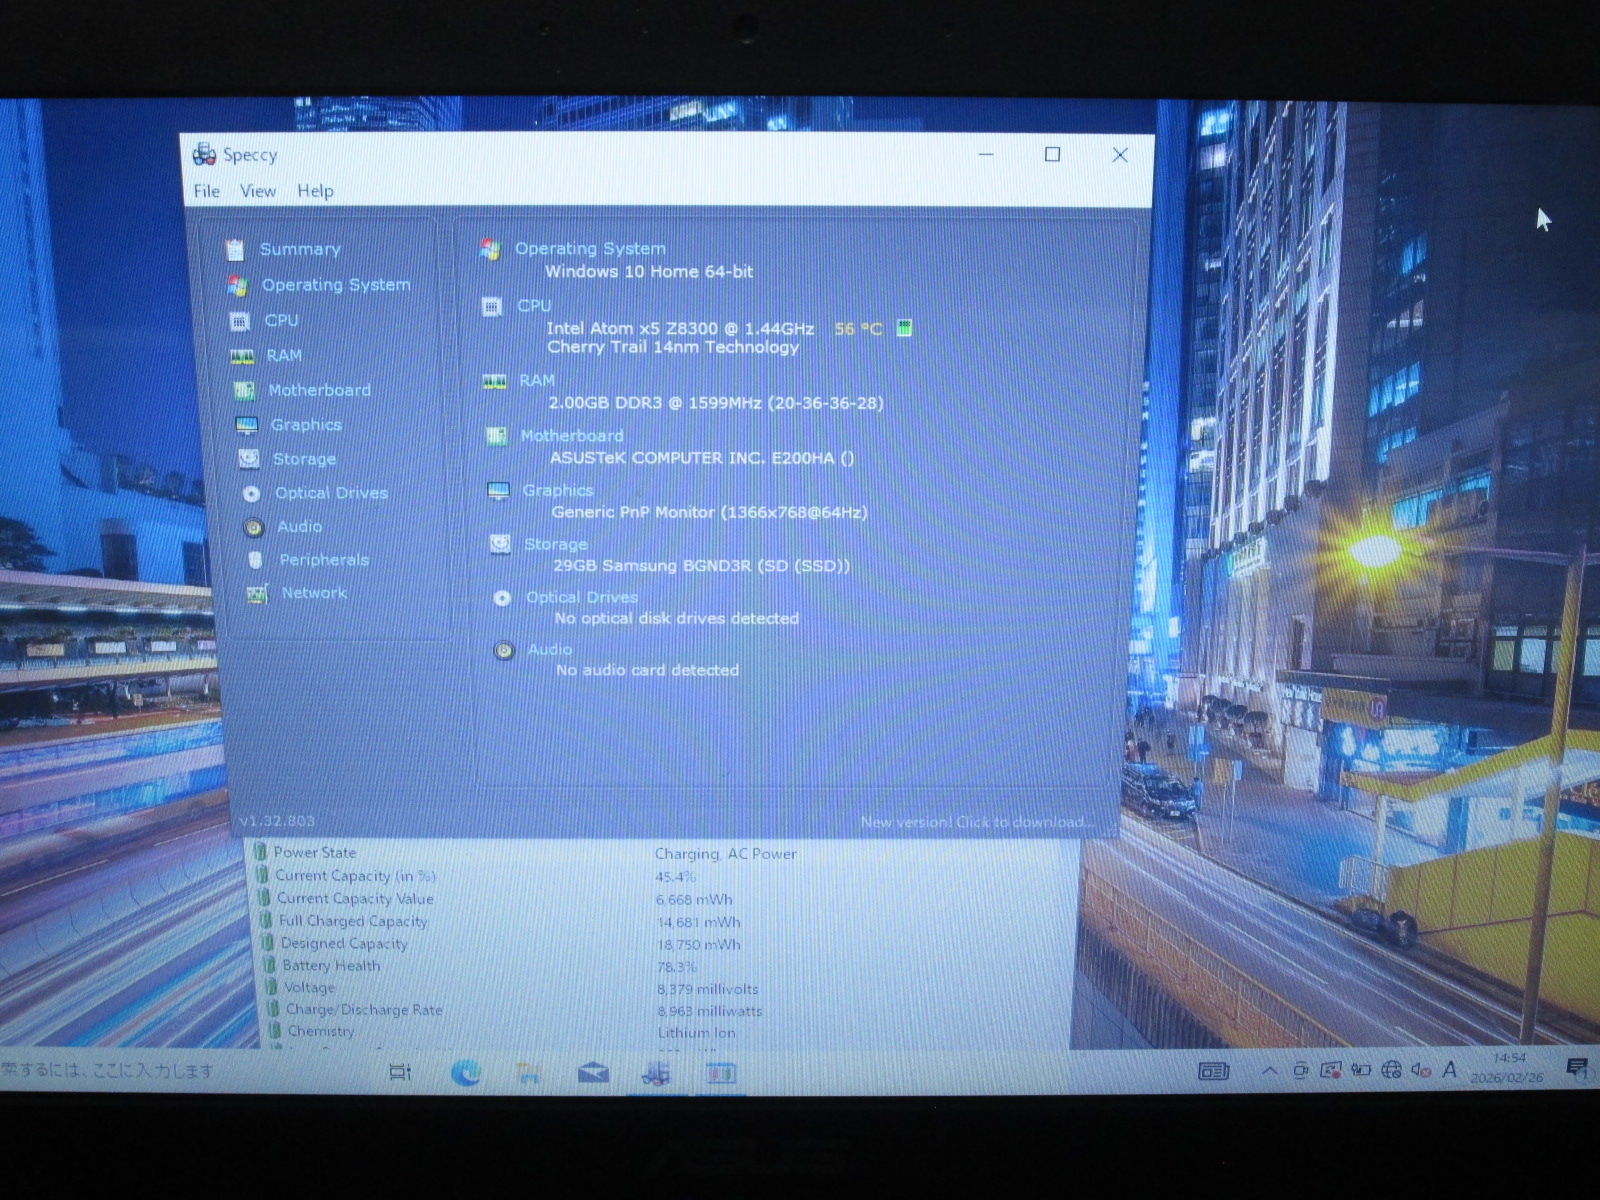Open the File menu
This screenshot has height=1200, width=1600.
click(x=207, y=191)
